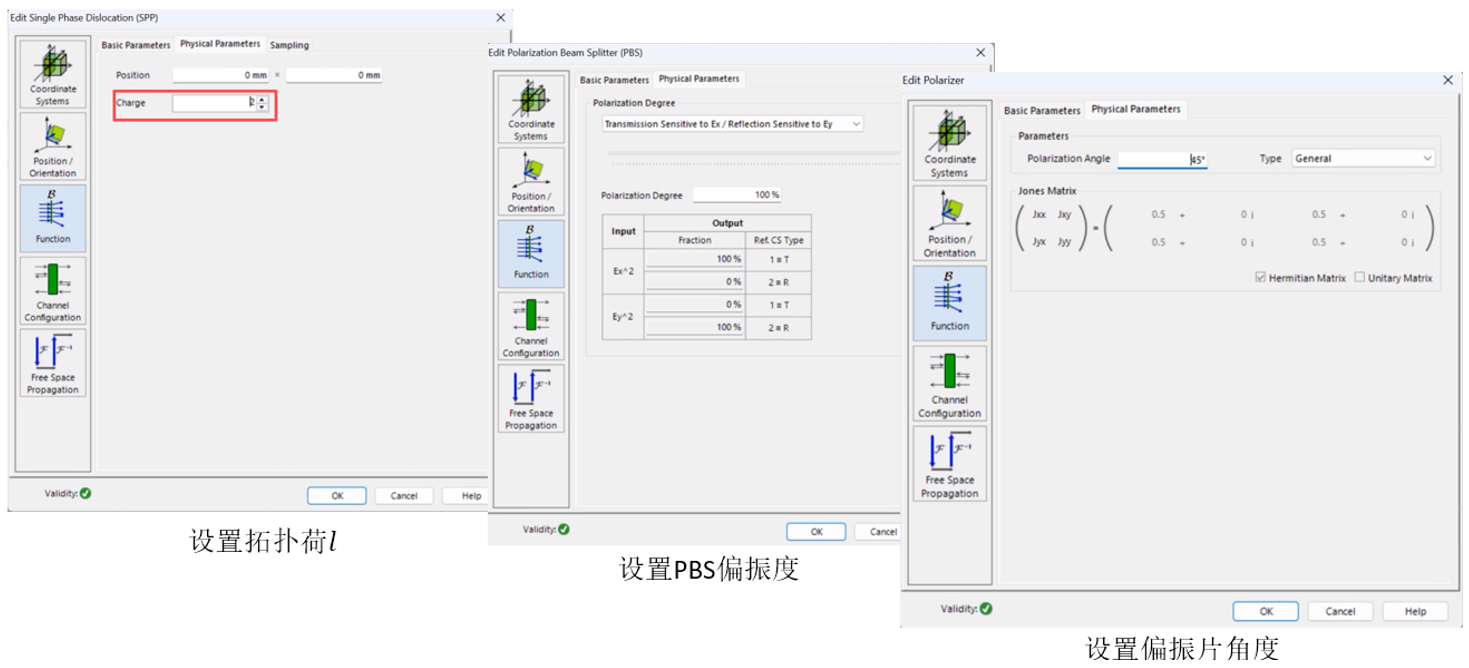Toggle the Hermitian Matrix checkbox
Image resolution: width=1469 pixels, height=668 pixels.
tap(1260, 278)
